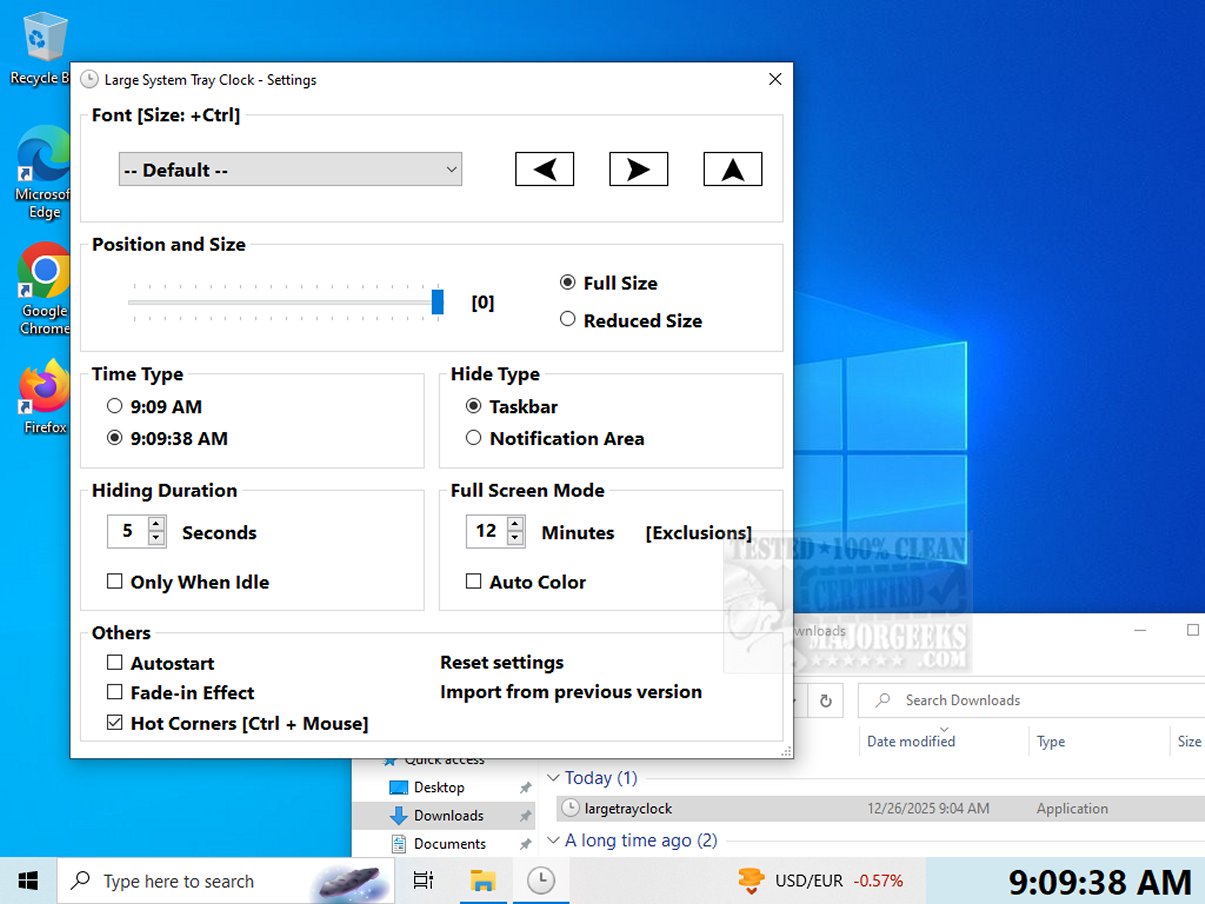Open Large Tray Clock taskbar icon

click(540, 880)
